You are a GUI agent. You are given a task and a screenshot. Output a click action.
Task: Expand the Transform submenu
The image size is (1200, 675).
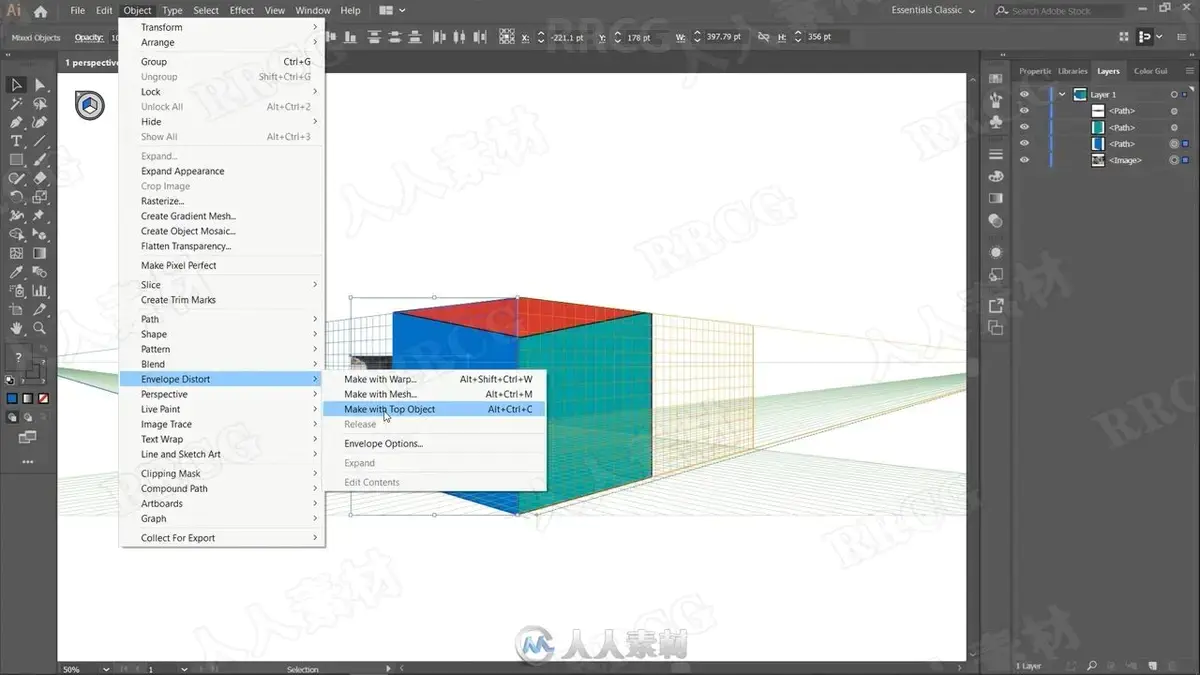[x=221, y=27]
